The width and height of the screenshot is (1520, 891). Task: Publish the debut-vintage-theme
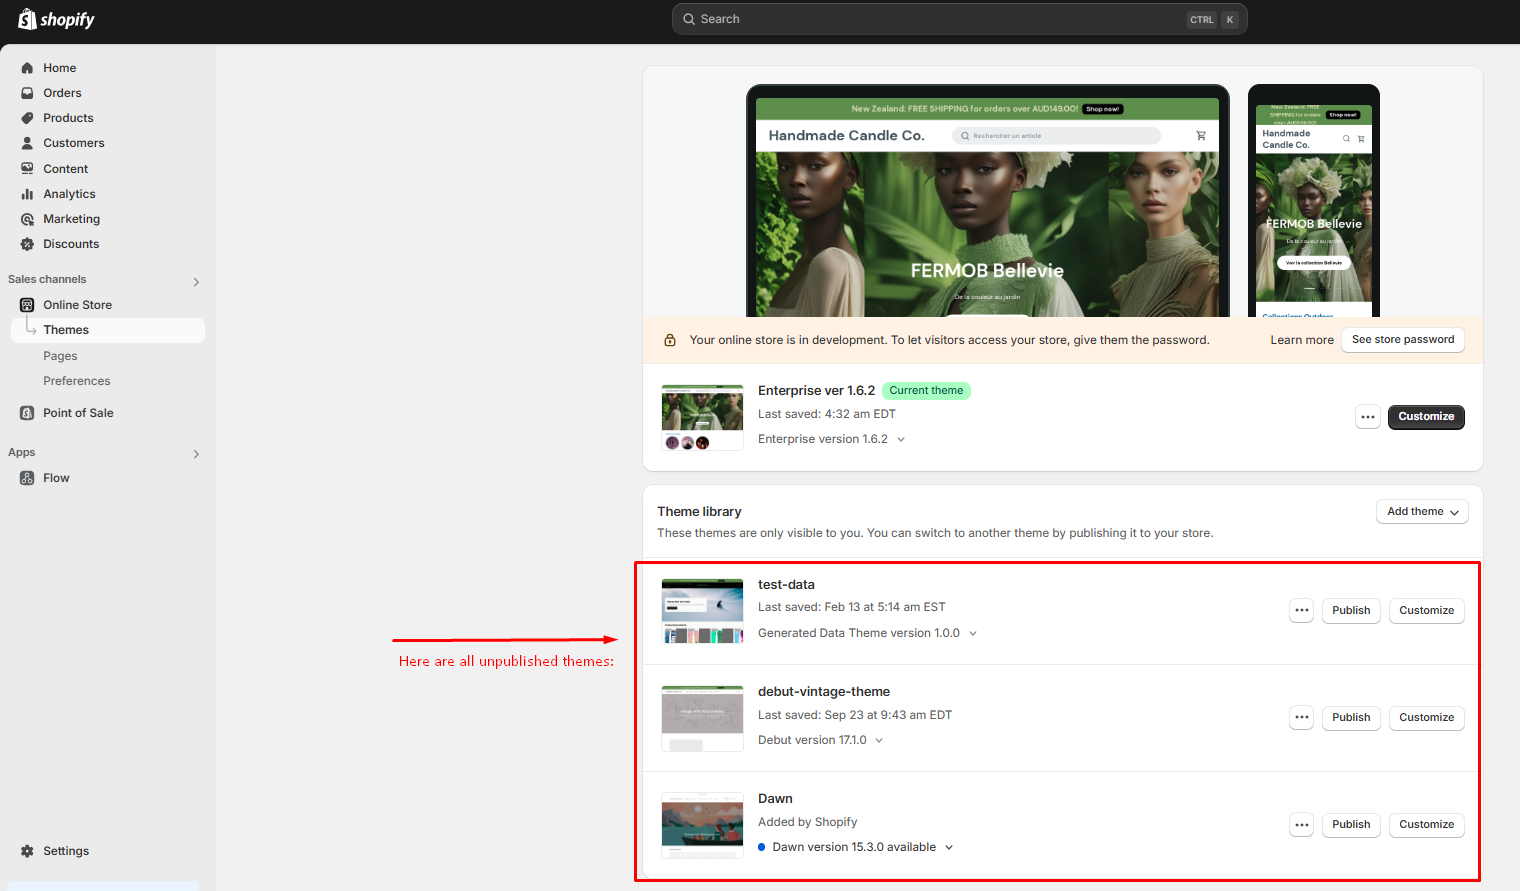click(x=1351, y=718)
